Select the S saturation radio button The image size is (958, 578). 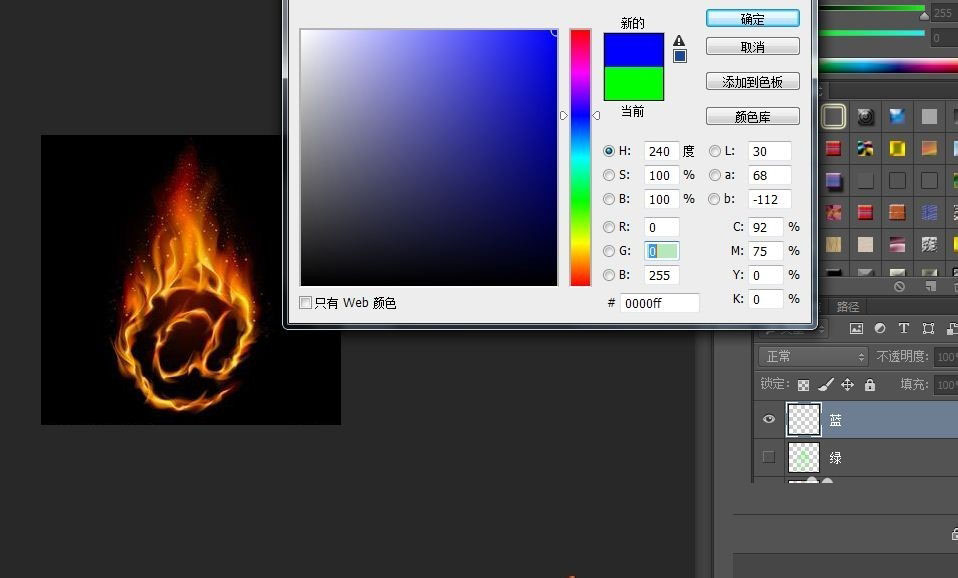[x=609, y=175]
